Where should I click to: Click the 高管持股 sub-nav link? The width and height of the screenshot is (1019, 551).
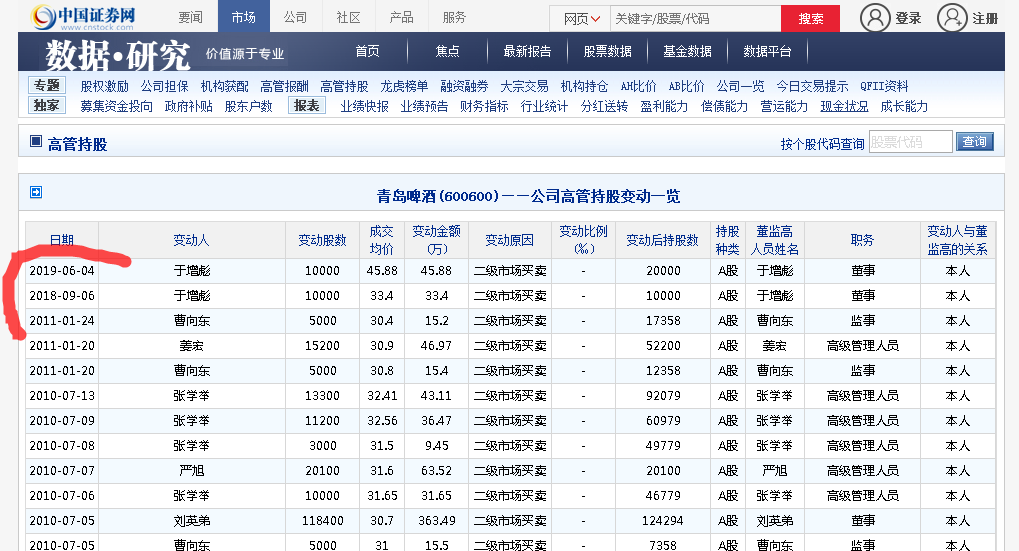[344, 86]
